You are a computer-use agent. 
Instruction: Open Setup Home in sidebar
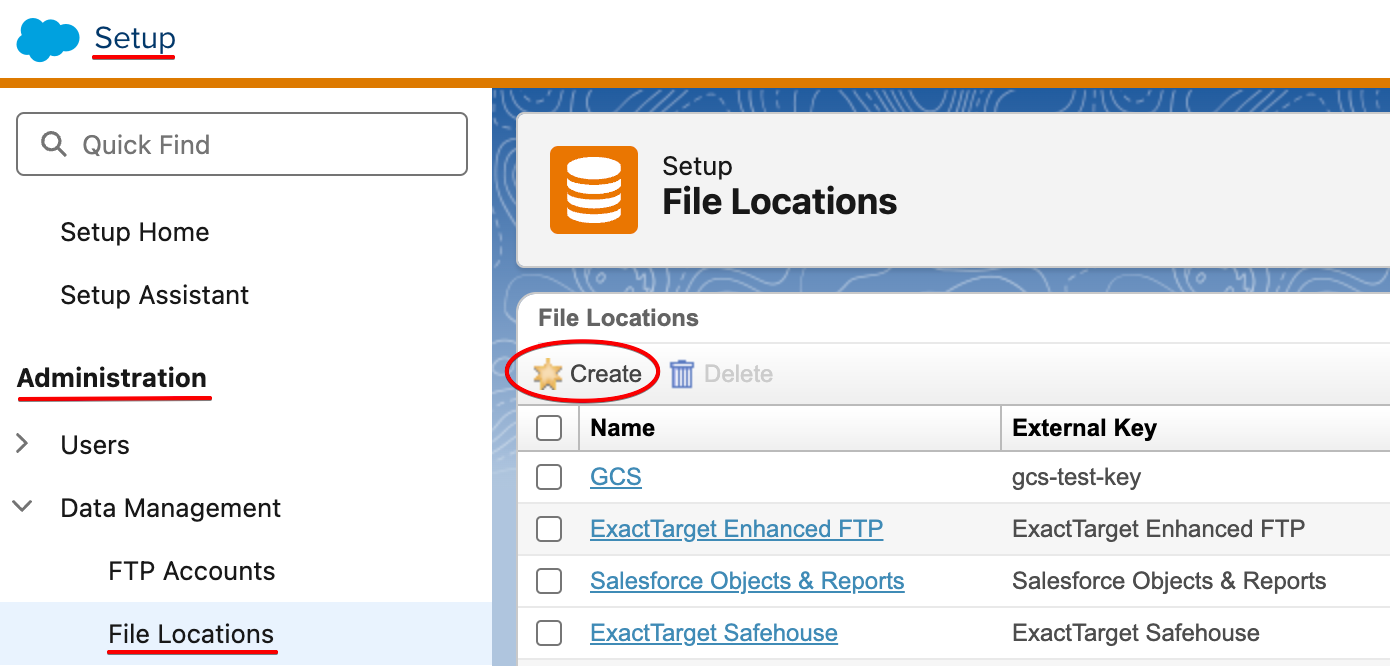[134, 232]
